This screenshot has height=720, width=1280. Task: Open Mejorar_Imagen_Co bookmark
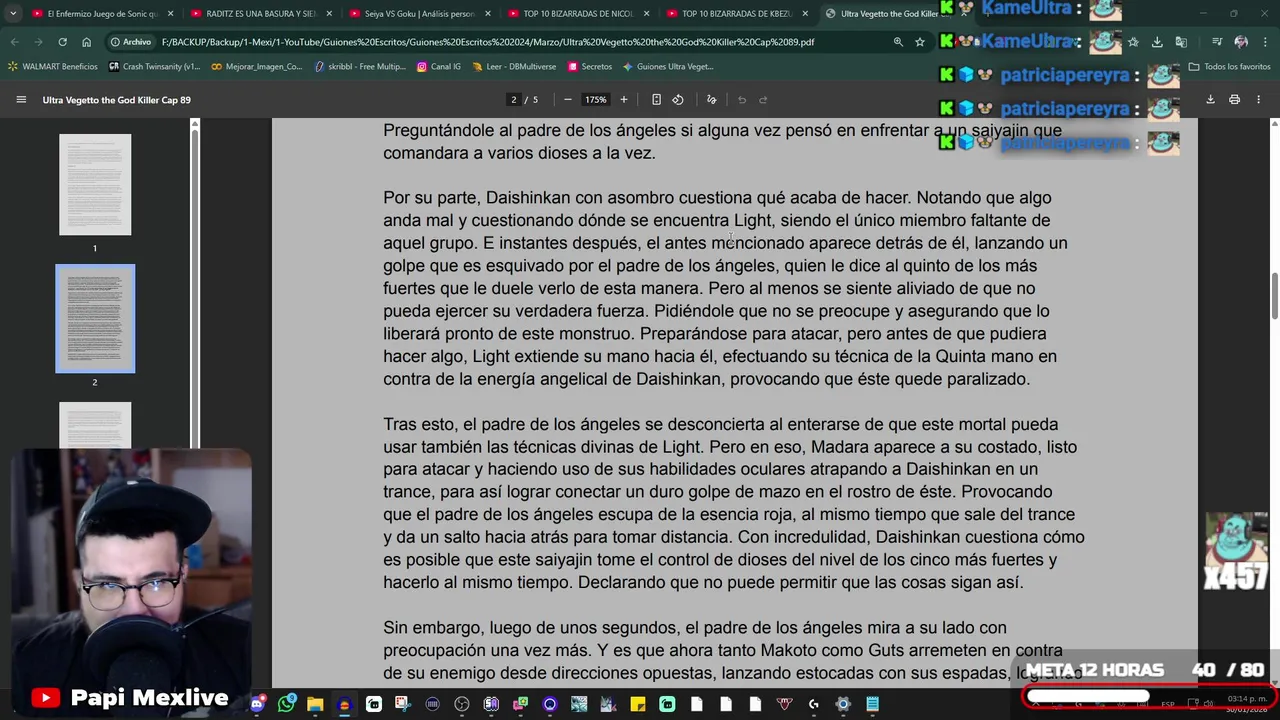coord(257,67)
